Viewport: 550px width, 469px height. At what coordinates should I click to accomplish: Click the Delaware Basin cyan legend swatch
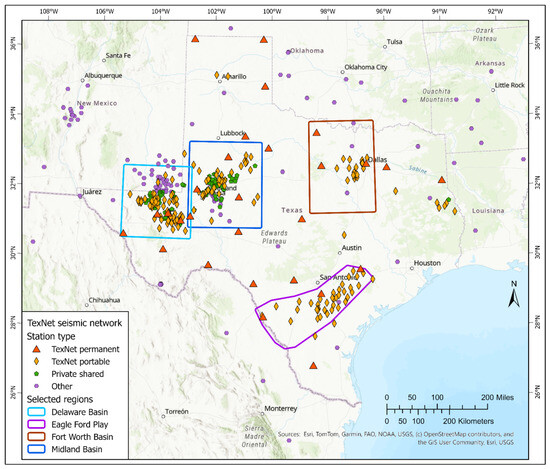36,412
